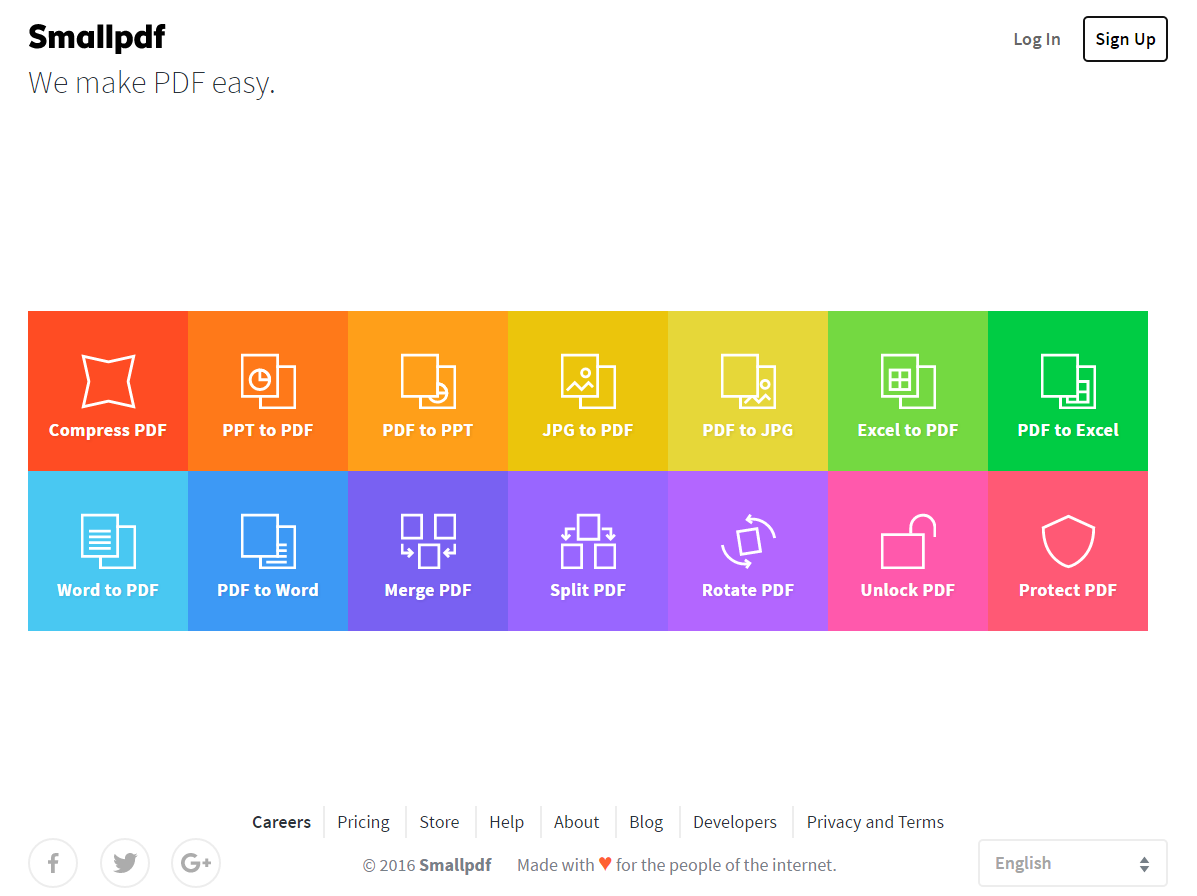Open the Protect PDF shield icon
Image resolution: width=1197 pixels, height=896 pixels.
click(x=1067, y=541)
